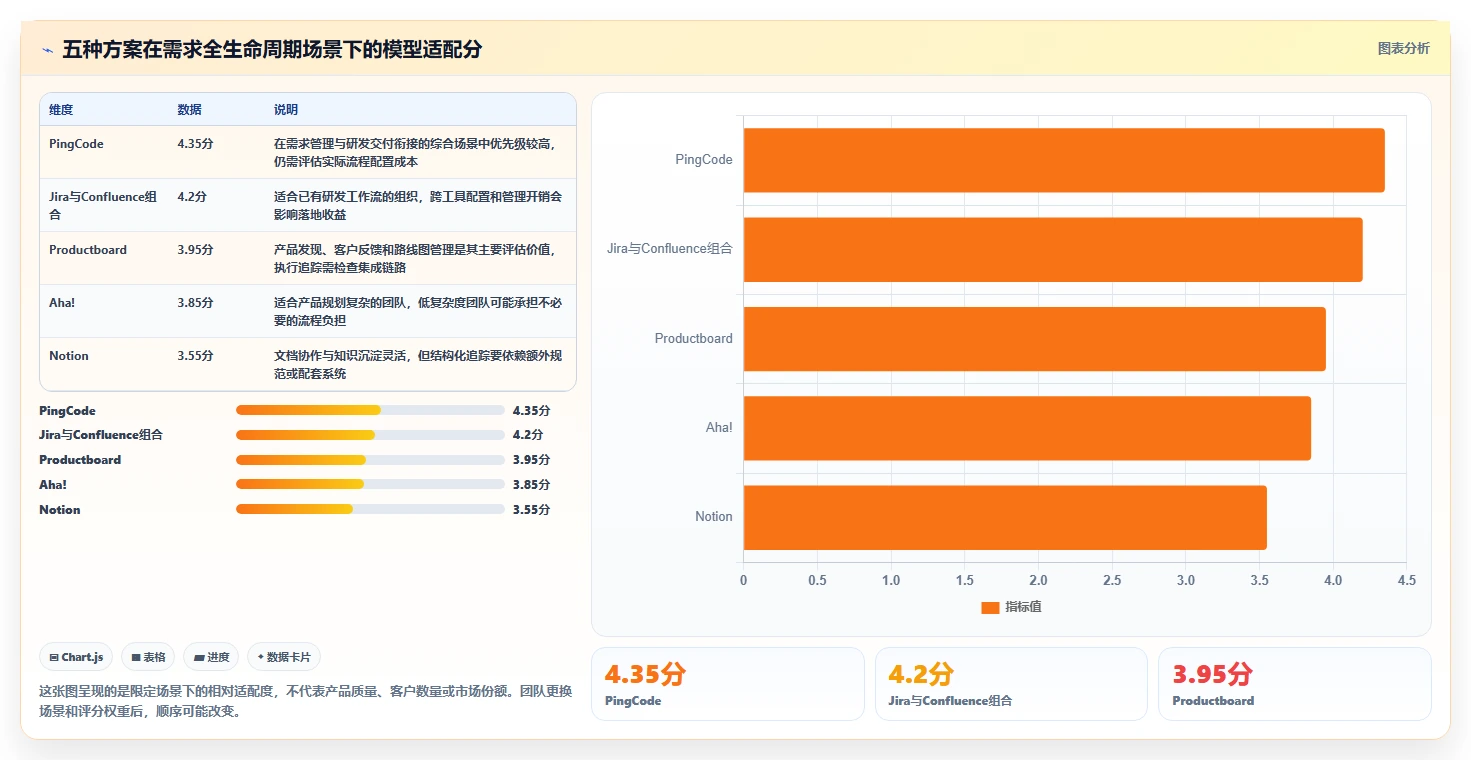1471x760 pixels.
Task: Click the 3.85分 value beside the Aha! progress bar
Action: click(531, 485)
